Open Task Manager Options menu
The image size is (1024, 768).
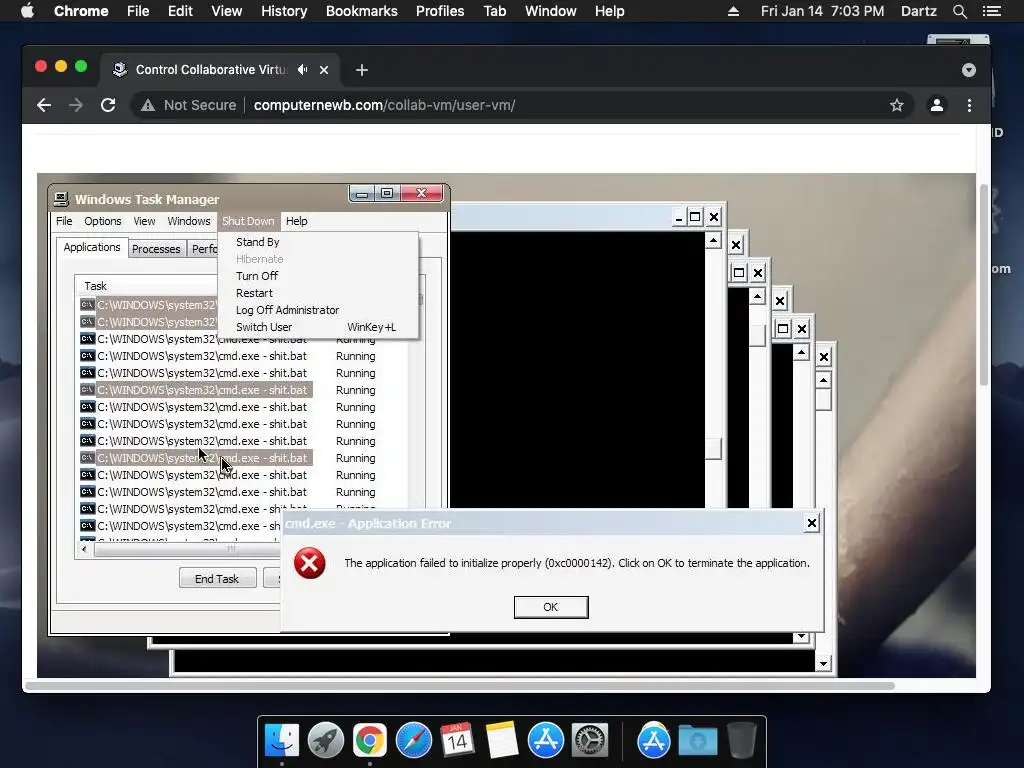tap(103, 221)
